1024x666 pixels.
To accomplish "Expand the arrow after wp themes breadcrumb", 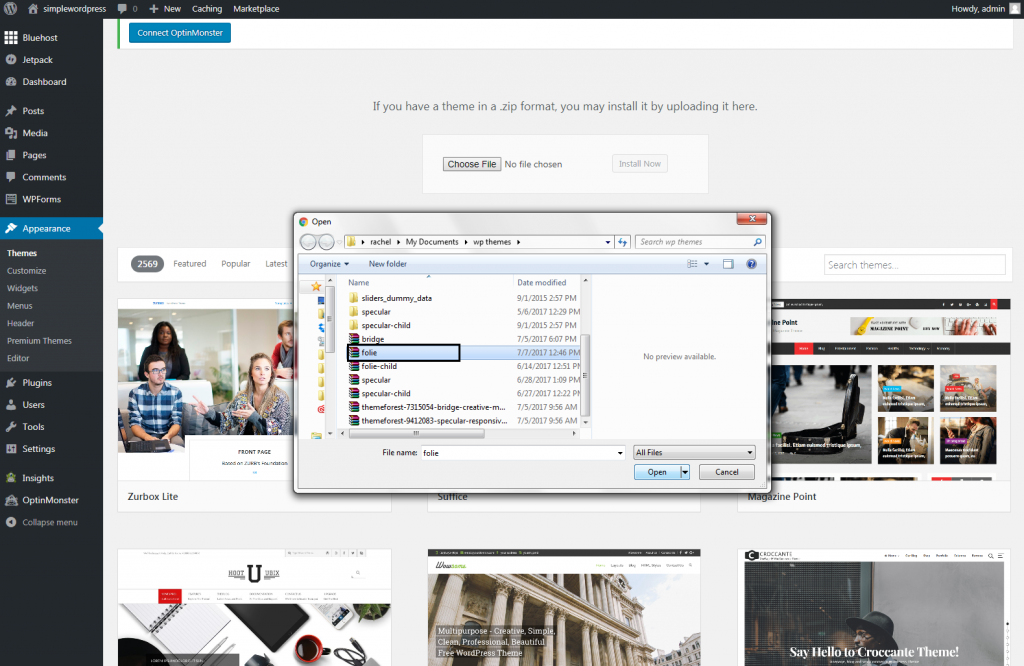I will pos(519,242).
